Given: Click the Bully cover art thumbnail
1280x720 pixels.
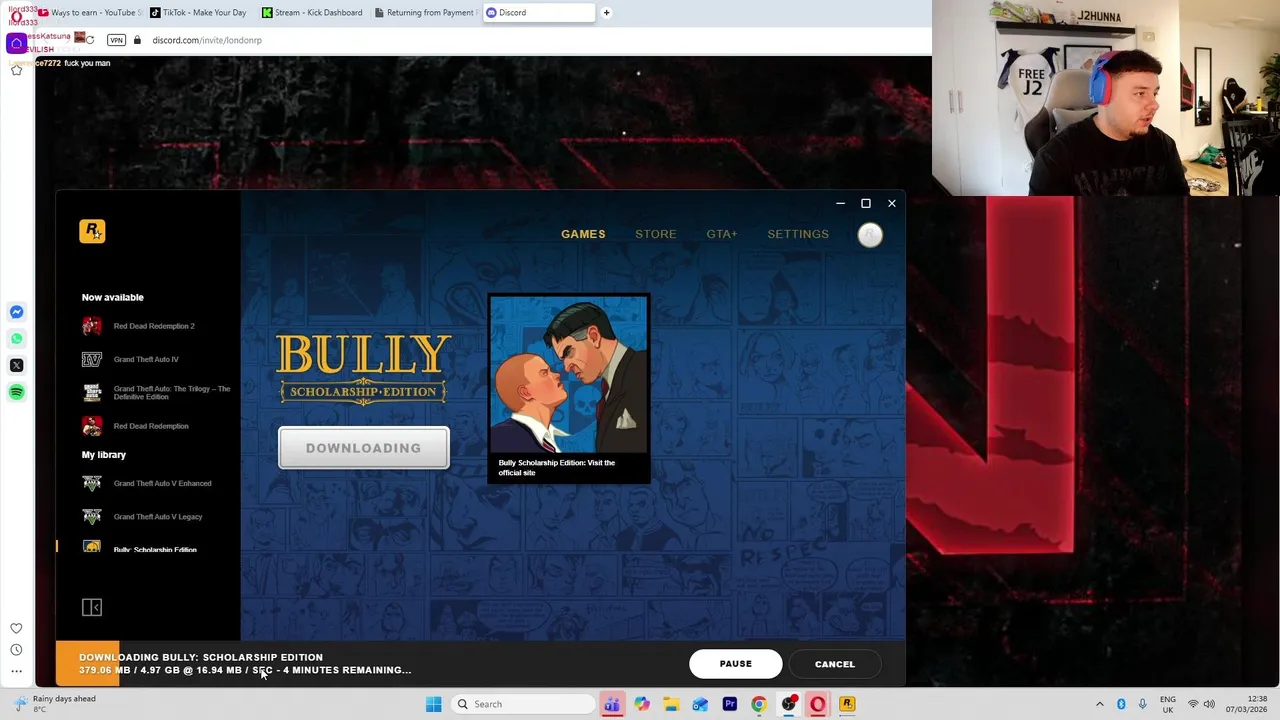Looking at the screenshot, I should [x=569, y=374].
